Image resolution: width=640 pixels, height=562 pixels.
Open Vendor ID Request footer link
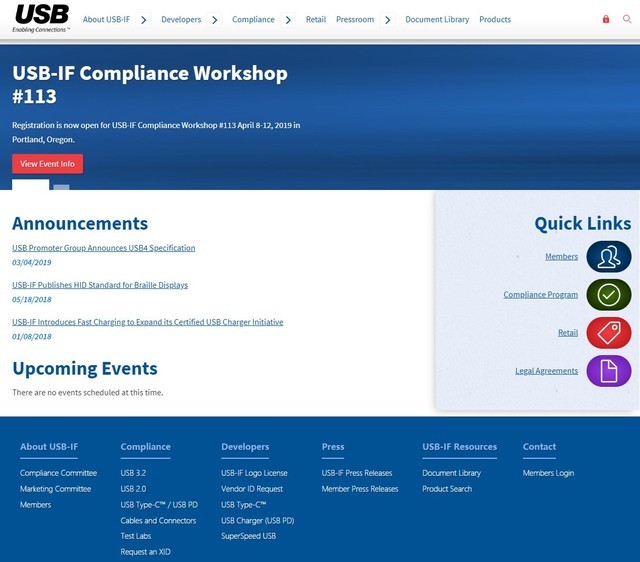(252, 489)
